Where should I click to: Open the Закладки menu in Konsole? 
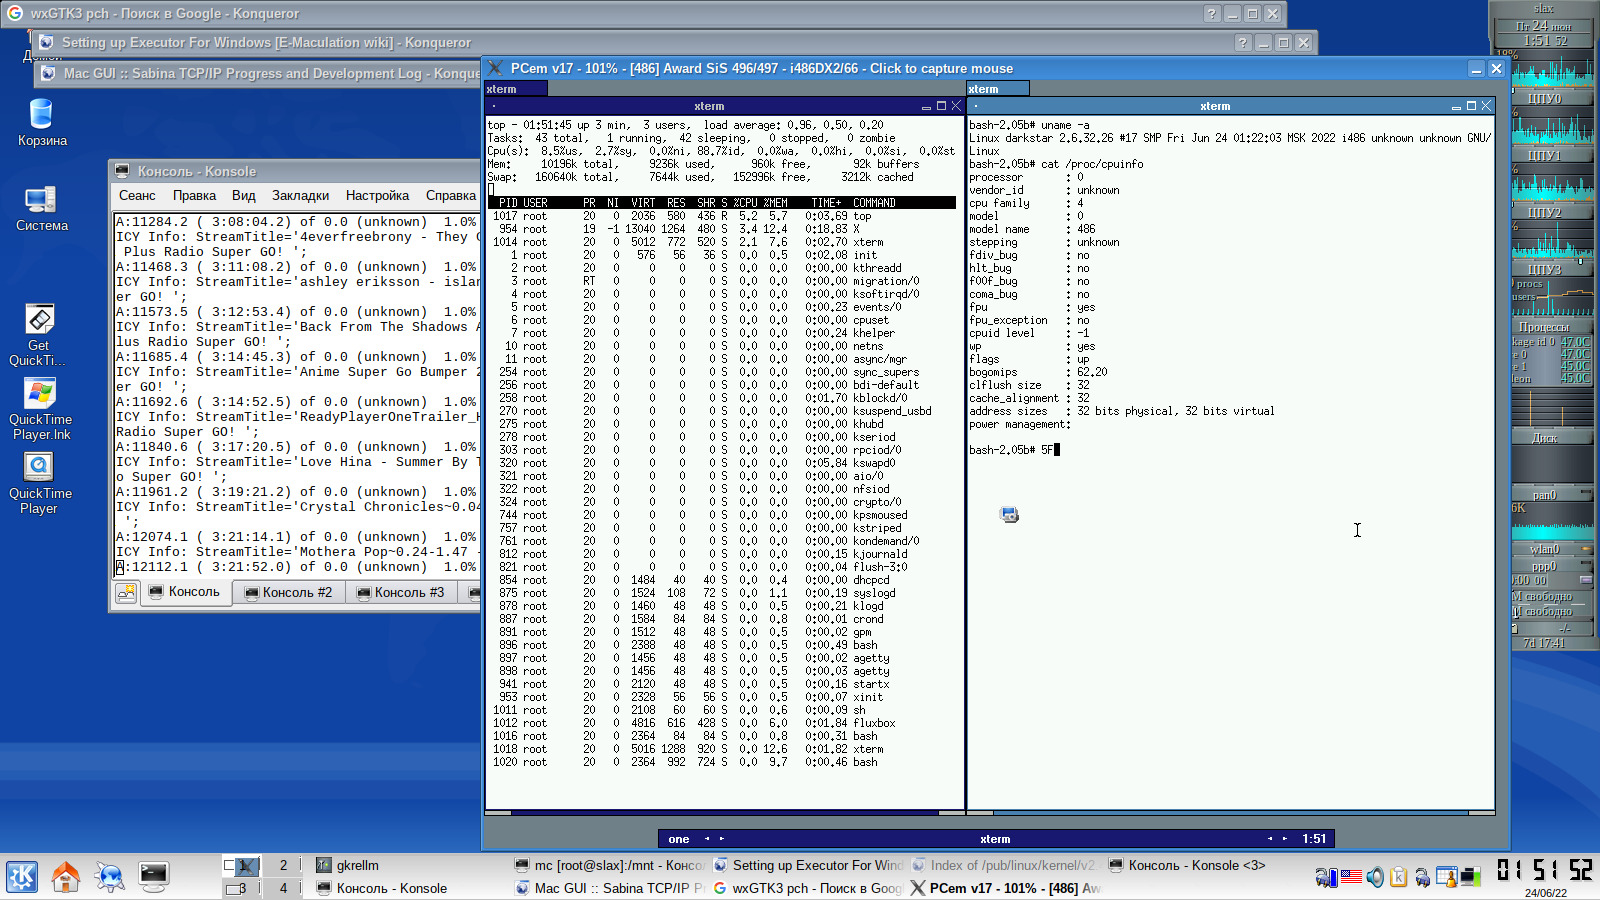pos(300,195)
